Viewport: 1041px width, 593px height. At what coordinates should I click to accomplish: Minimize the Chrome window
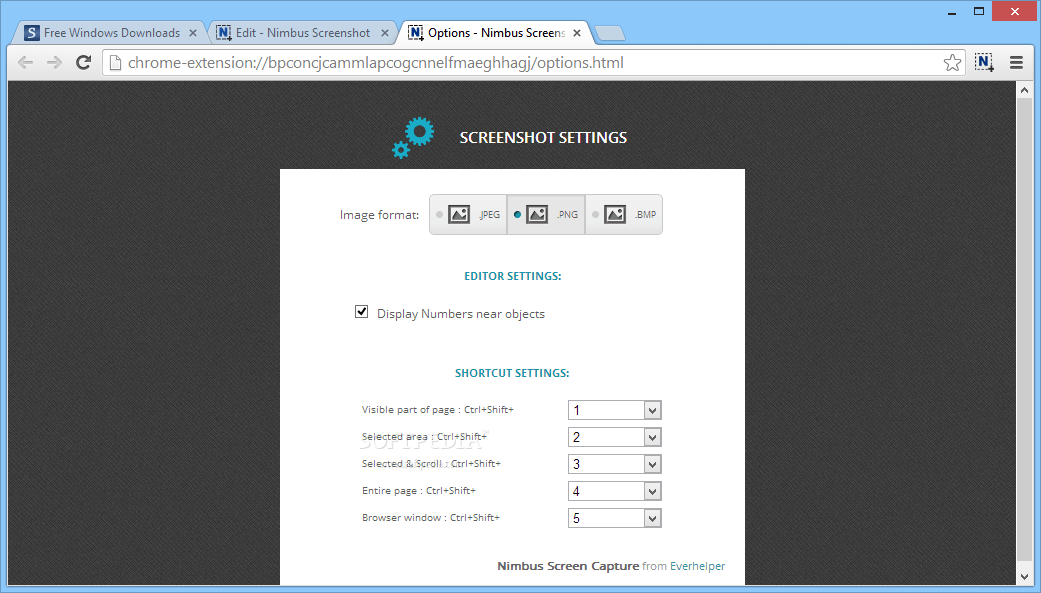coord(952,12)
